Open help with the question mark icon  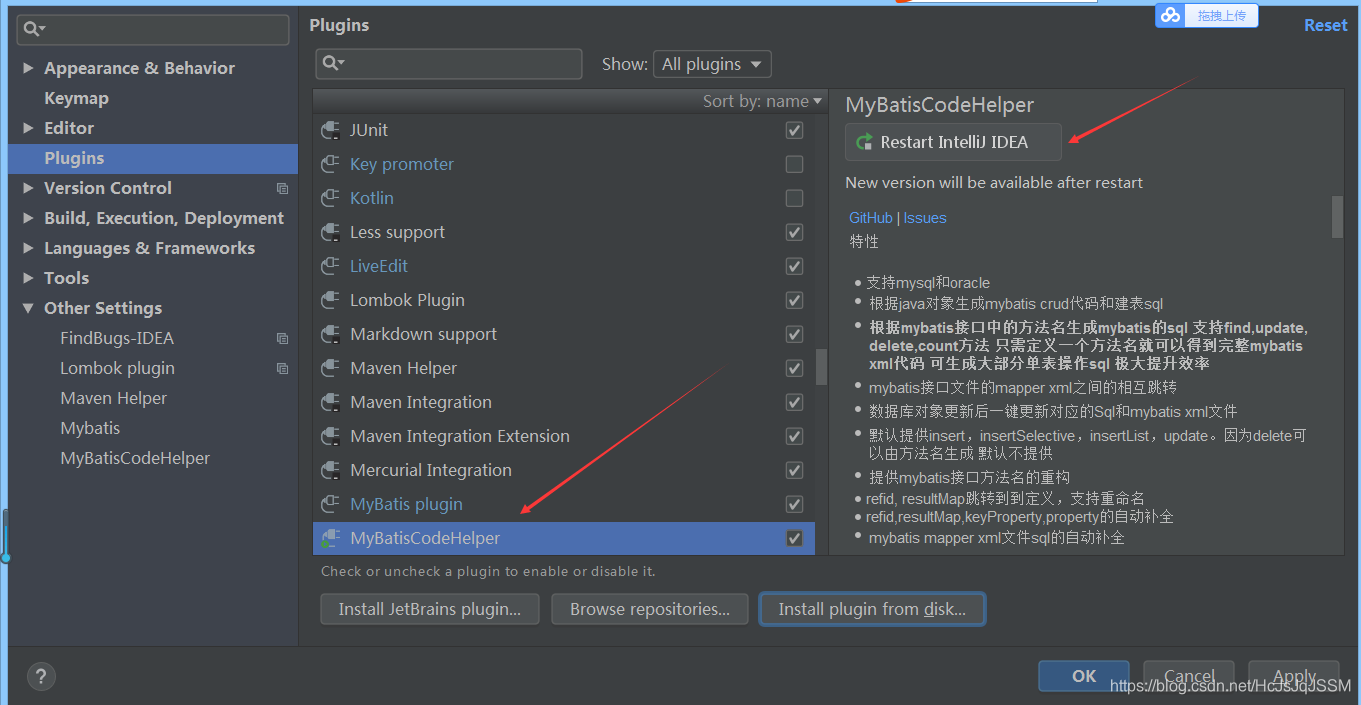(x=41, y=676)
